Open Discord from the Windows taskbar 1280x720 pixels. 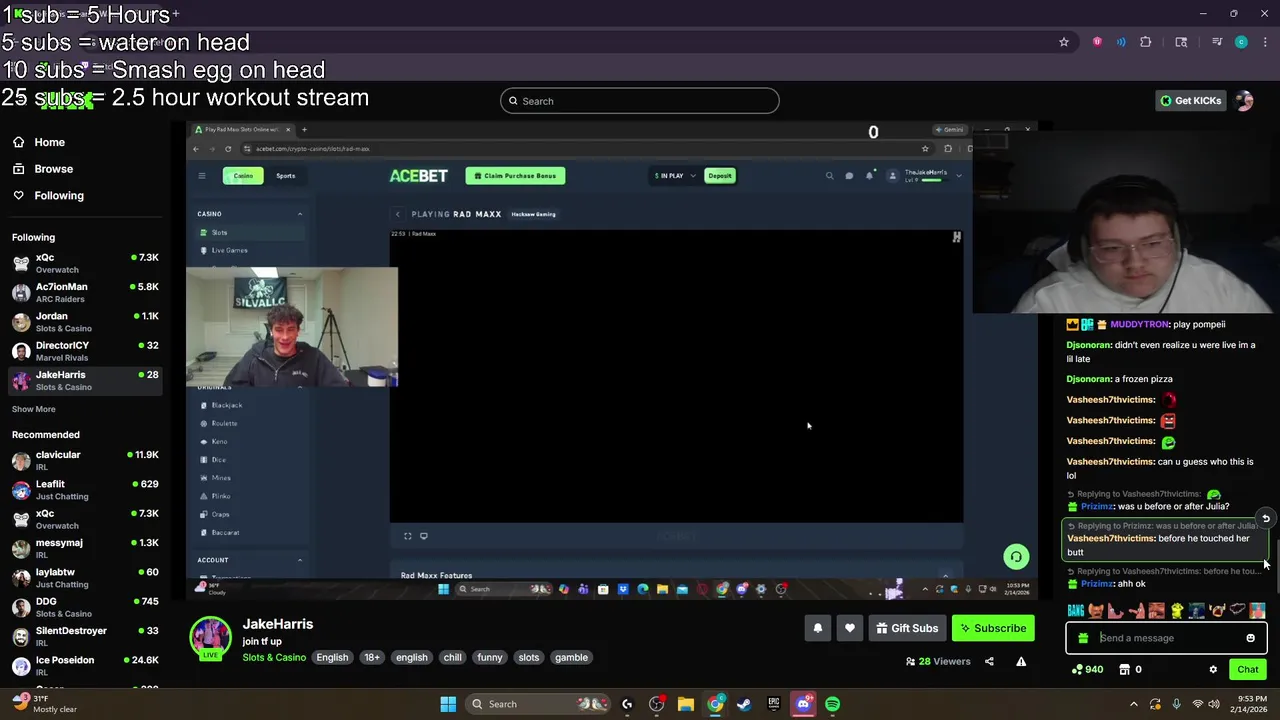point(803,704)
